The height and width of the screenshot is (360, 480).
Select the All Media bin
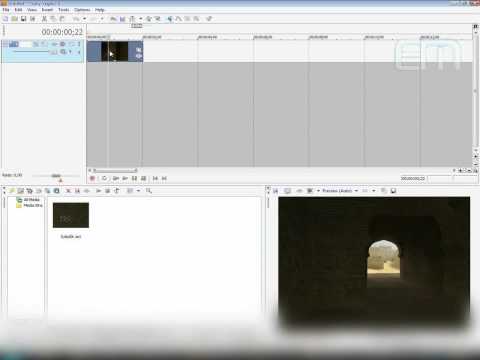[x=29, y=200]
